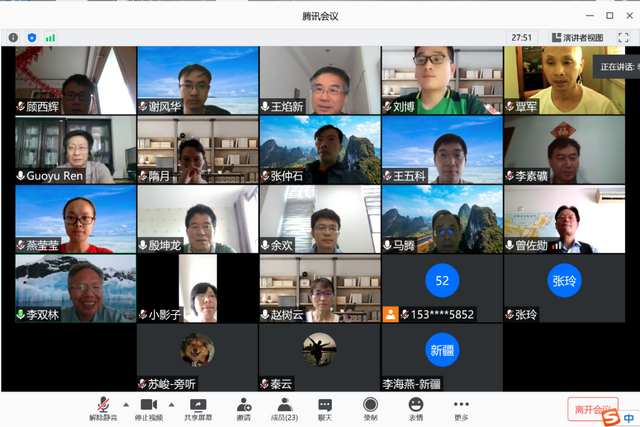Show participants list 成员(23)
The height and width of the screenshot is (427, 640).
pyautogui.click(x=284, y=408)
